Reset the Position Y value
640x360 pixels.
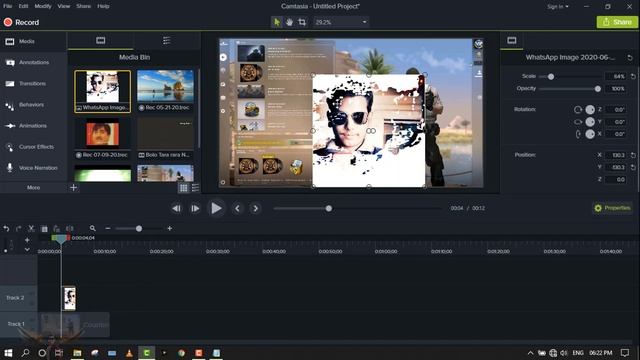pyautogui.click(x=633, y=167)
